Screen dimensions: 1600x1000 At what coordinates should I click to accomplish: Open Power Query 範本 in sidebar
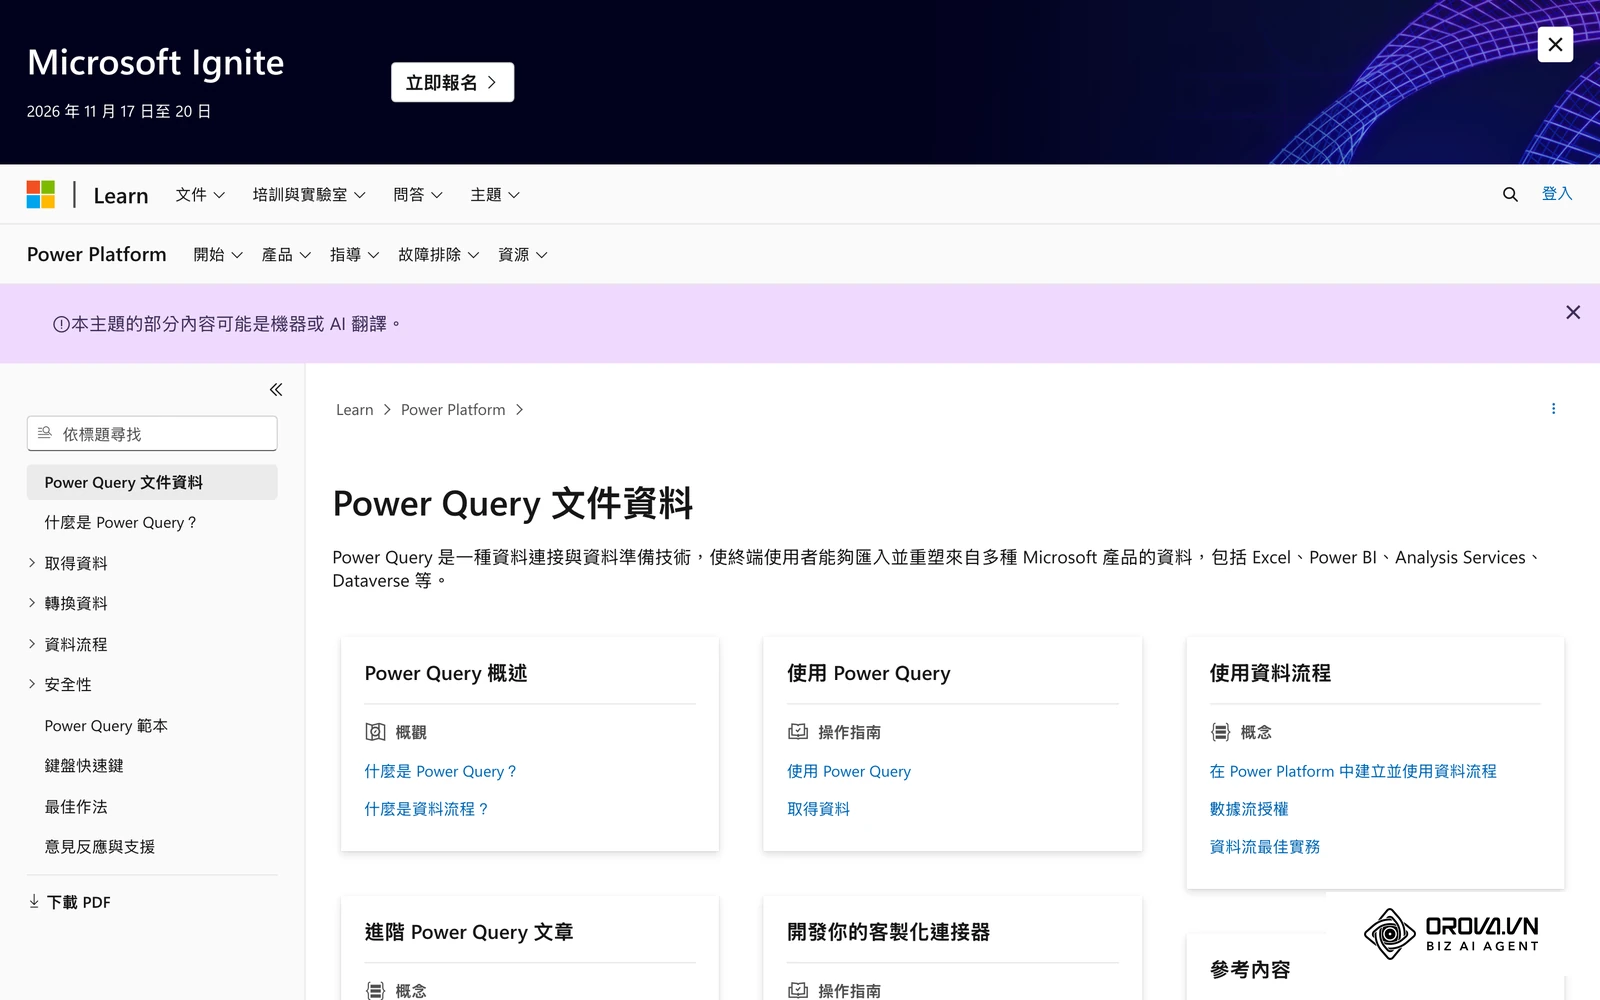pos(106,726)
